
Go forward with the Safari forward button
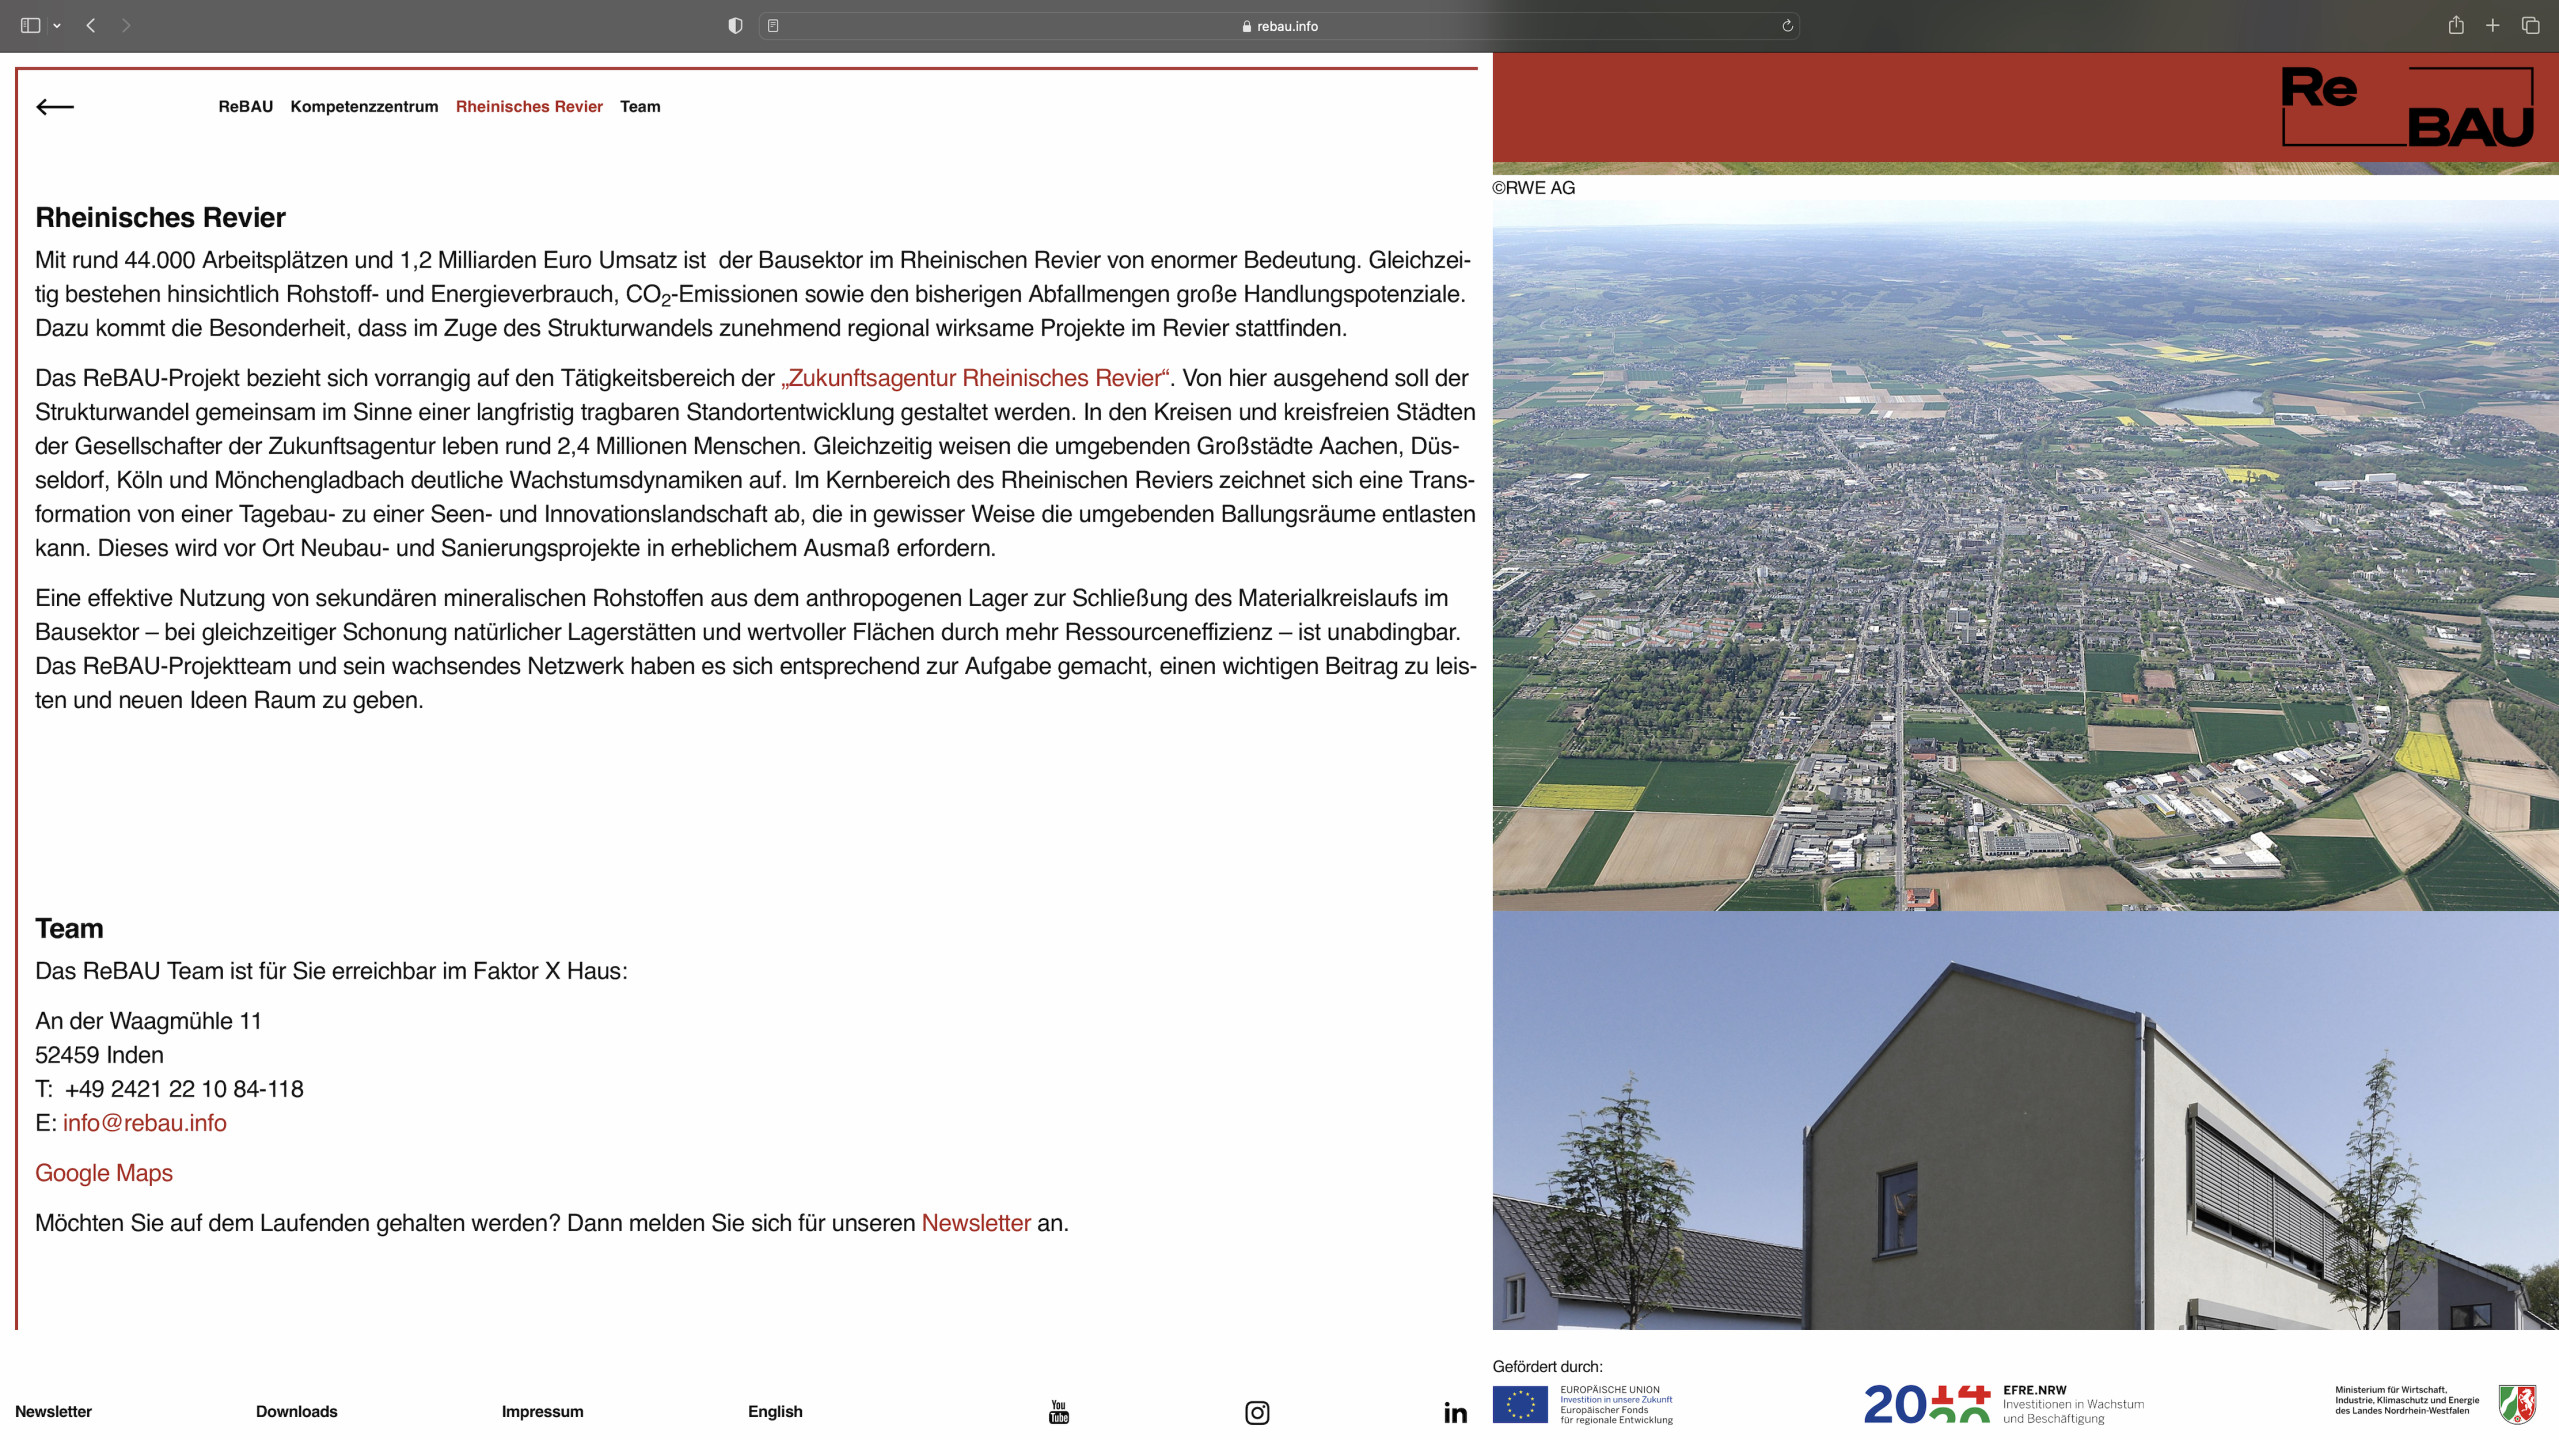[126, 26]
